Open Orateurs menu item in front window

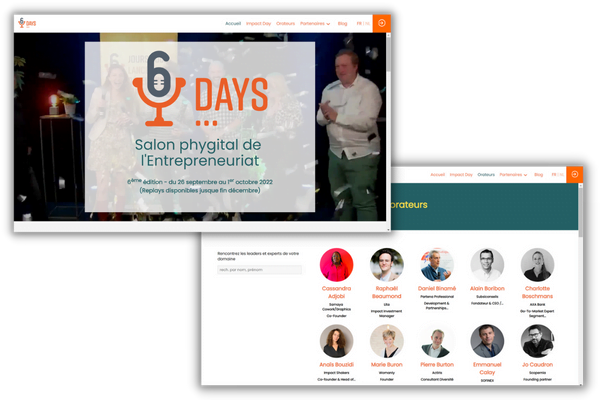coord(285,23)
